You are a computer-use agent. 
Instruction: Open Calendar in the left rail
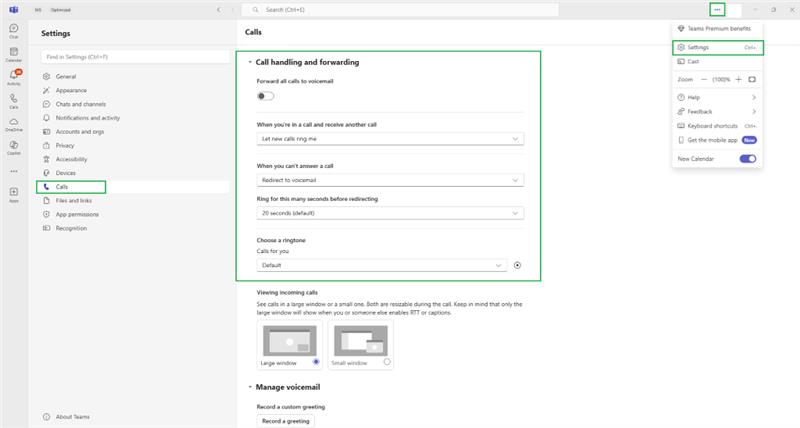pyautogui.click(x=14, y=54)
